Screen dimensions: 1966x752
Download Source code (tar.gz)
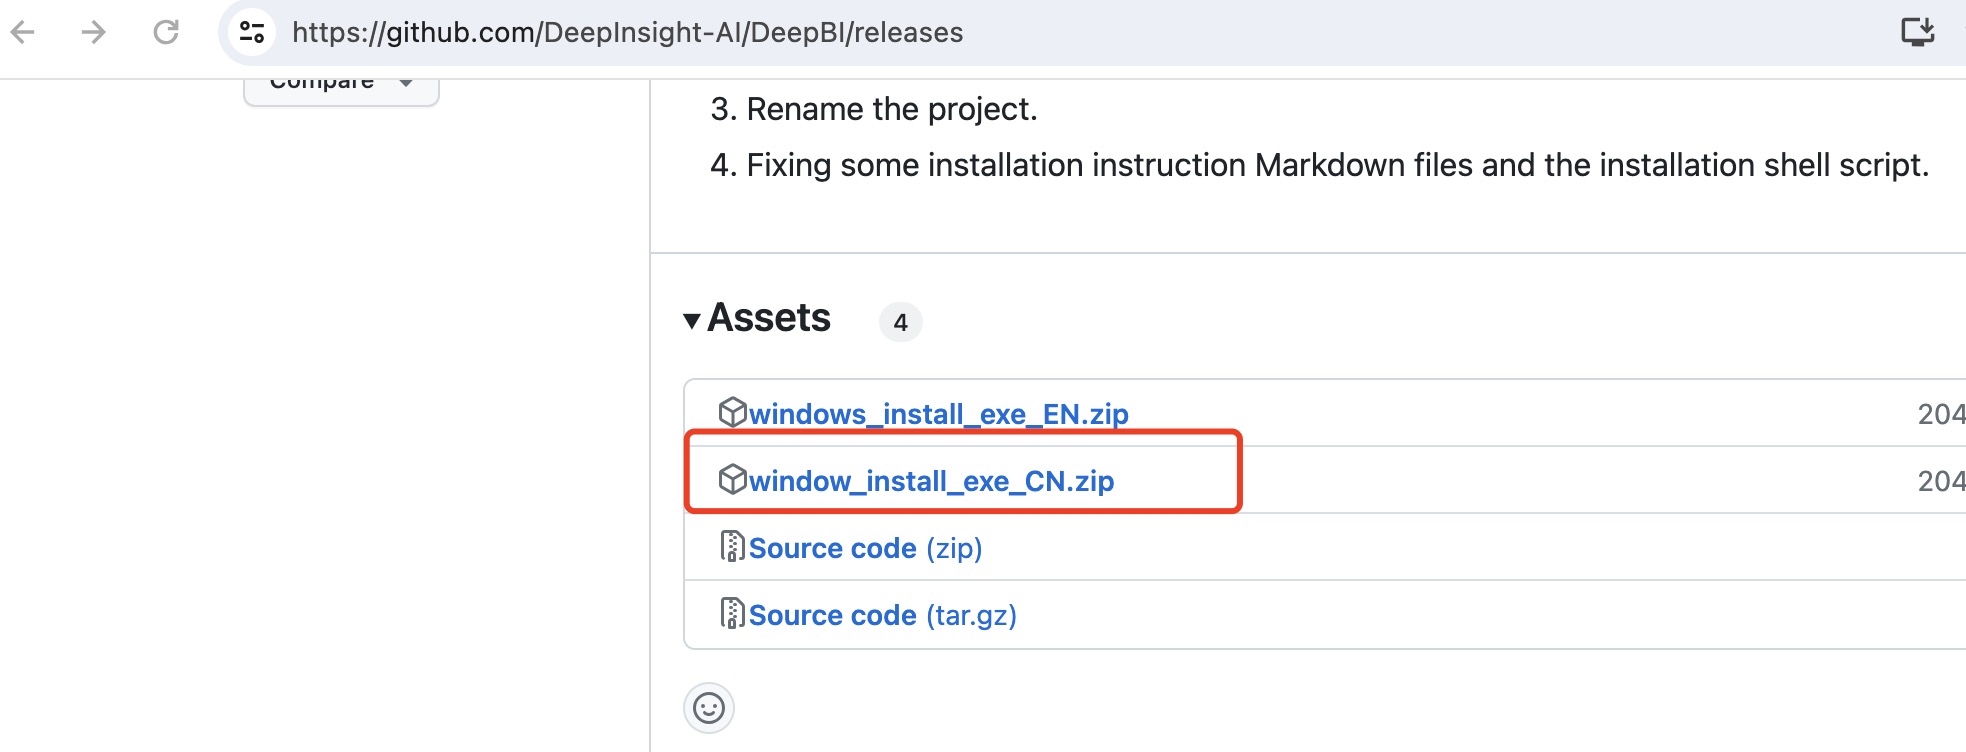point(882,615)
